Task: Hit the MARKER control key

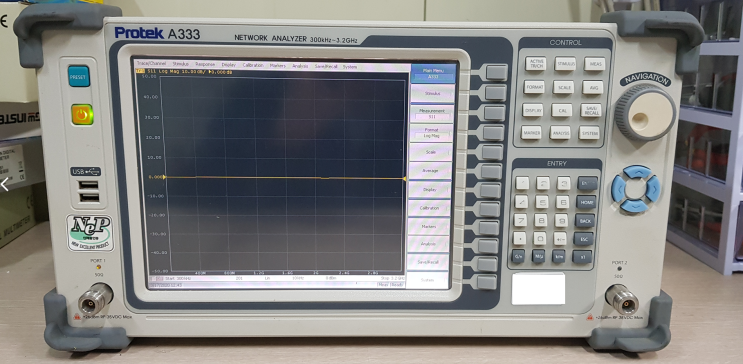Action: click(x=531, y=132)
